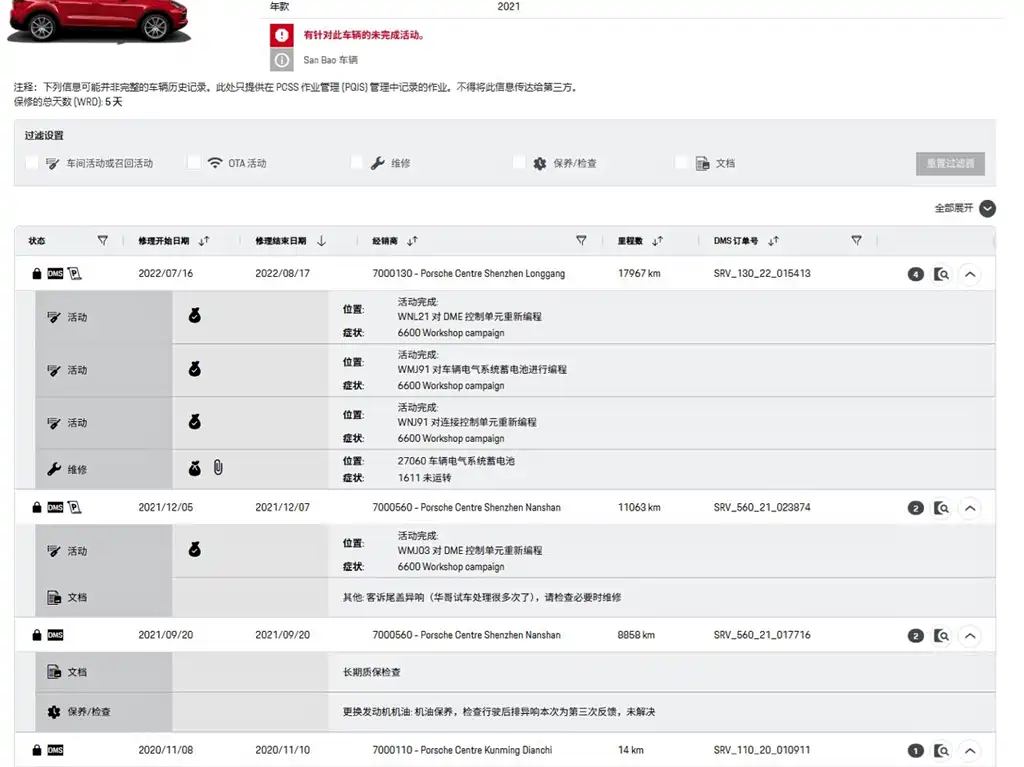Open the paperclip attachment on the repair row
Image resolution: width=1024 pixels, height=767 pixels.
click(x=218, y=467)
